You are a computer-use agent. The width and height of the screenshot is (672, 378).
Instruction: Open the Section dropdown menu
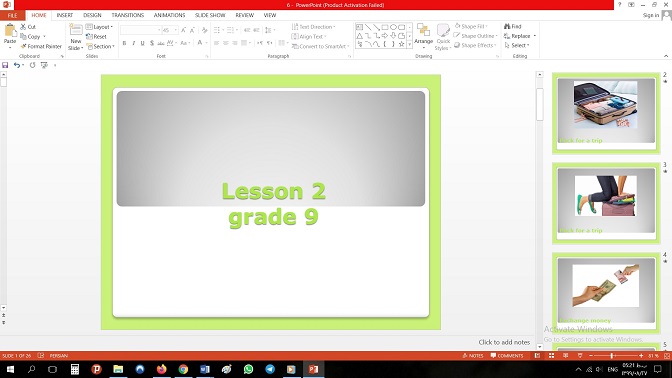pos(100,46)
